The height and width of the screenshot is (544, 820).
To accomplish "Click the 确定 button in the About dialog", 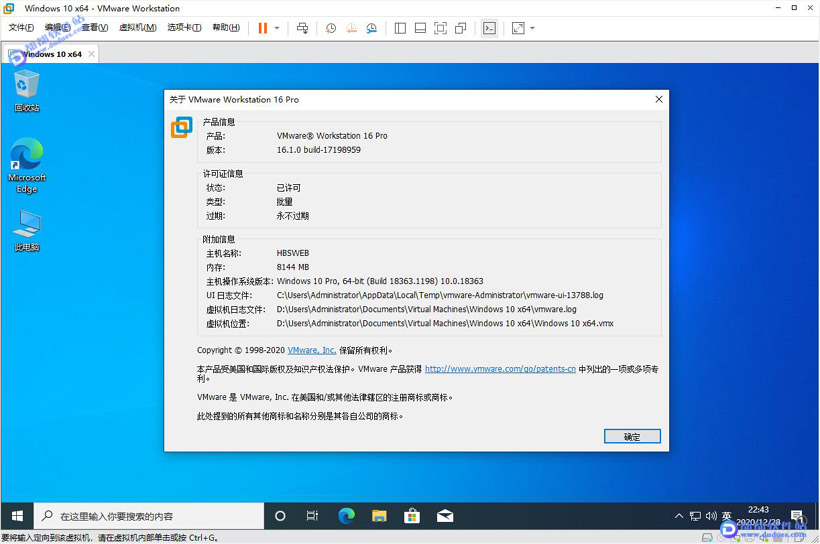I will click(x=632, y=436).
